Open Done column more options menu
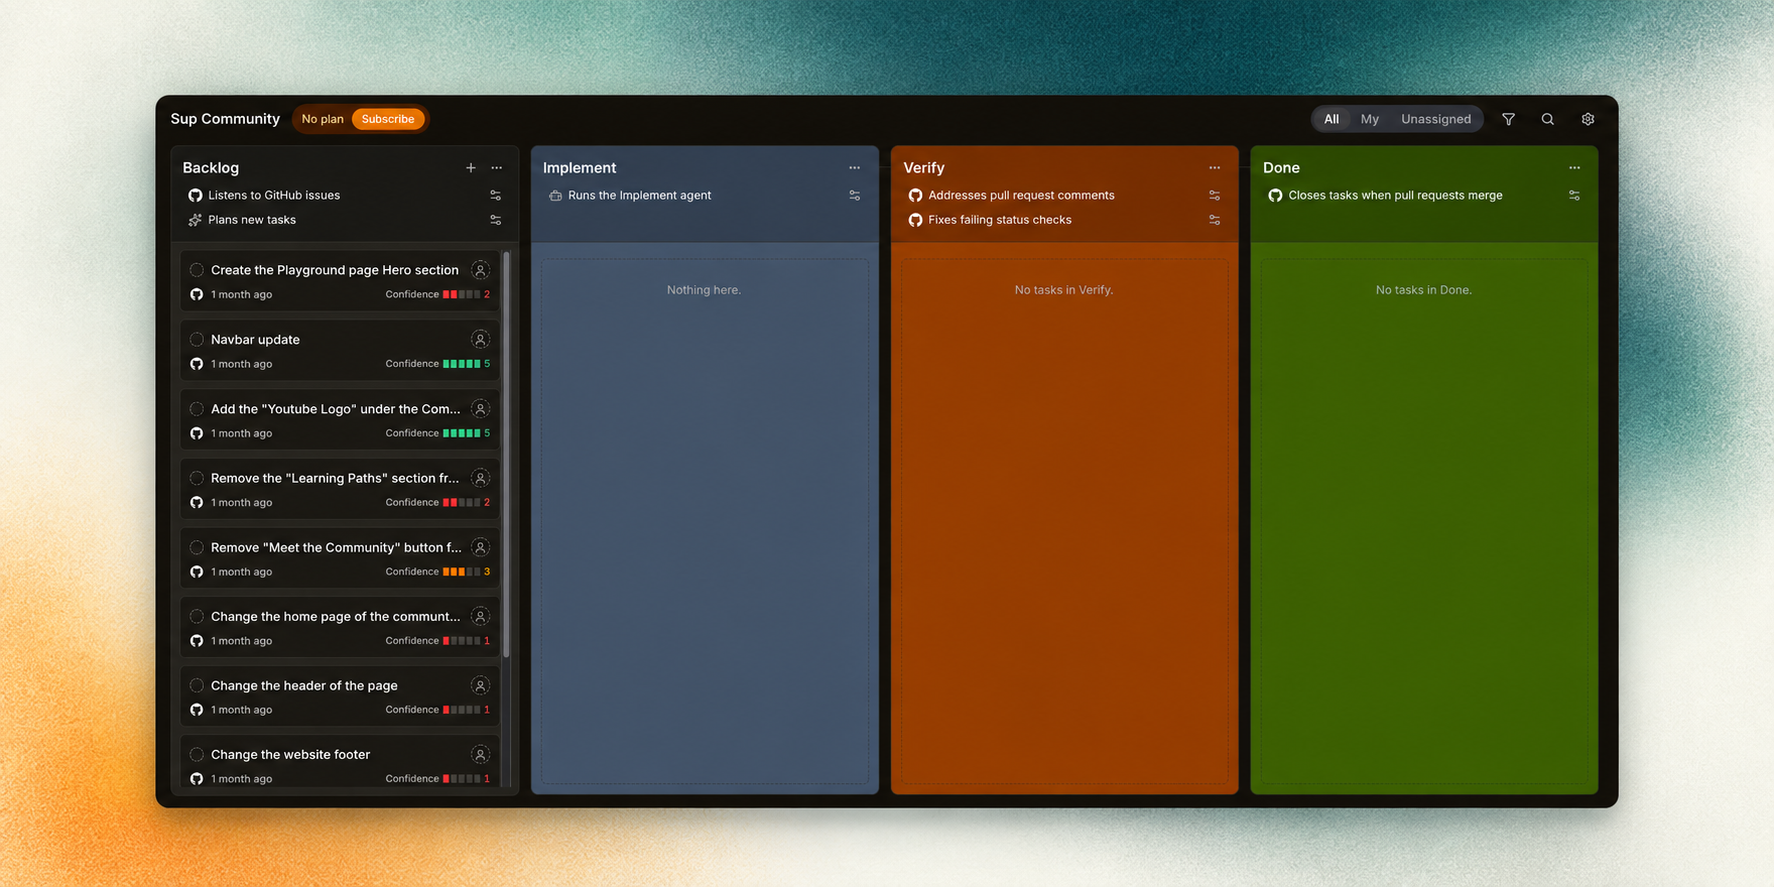This screenshot has height=887, width=1774. tap(1574, 168)
